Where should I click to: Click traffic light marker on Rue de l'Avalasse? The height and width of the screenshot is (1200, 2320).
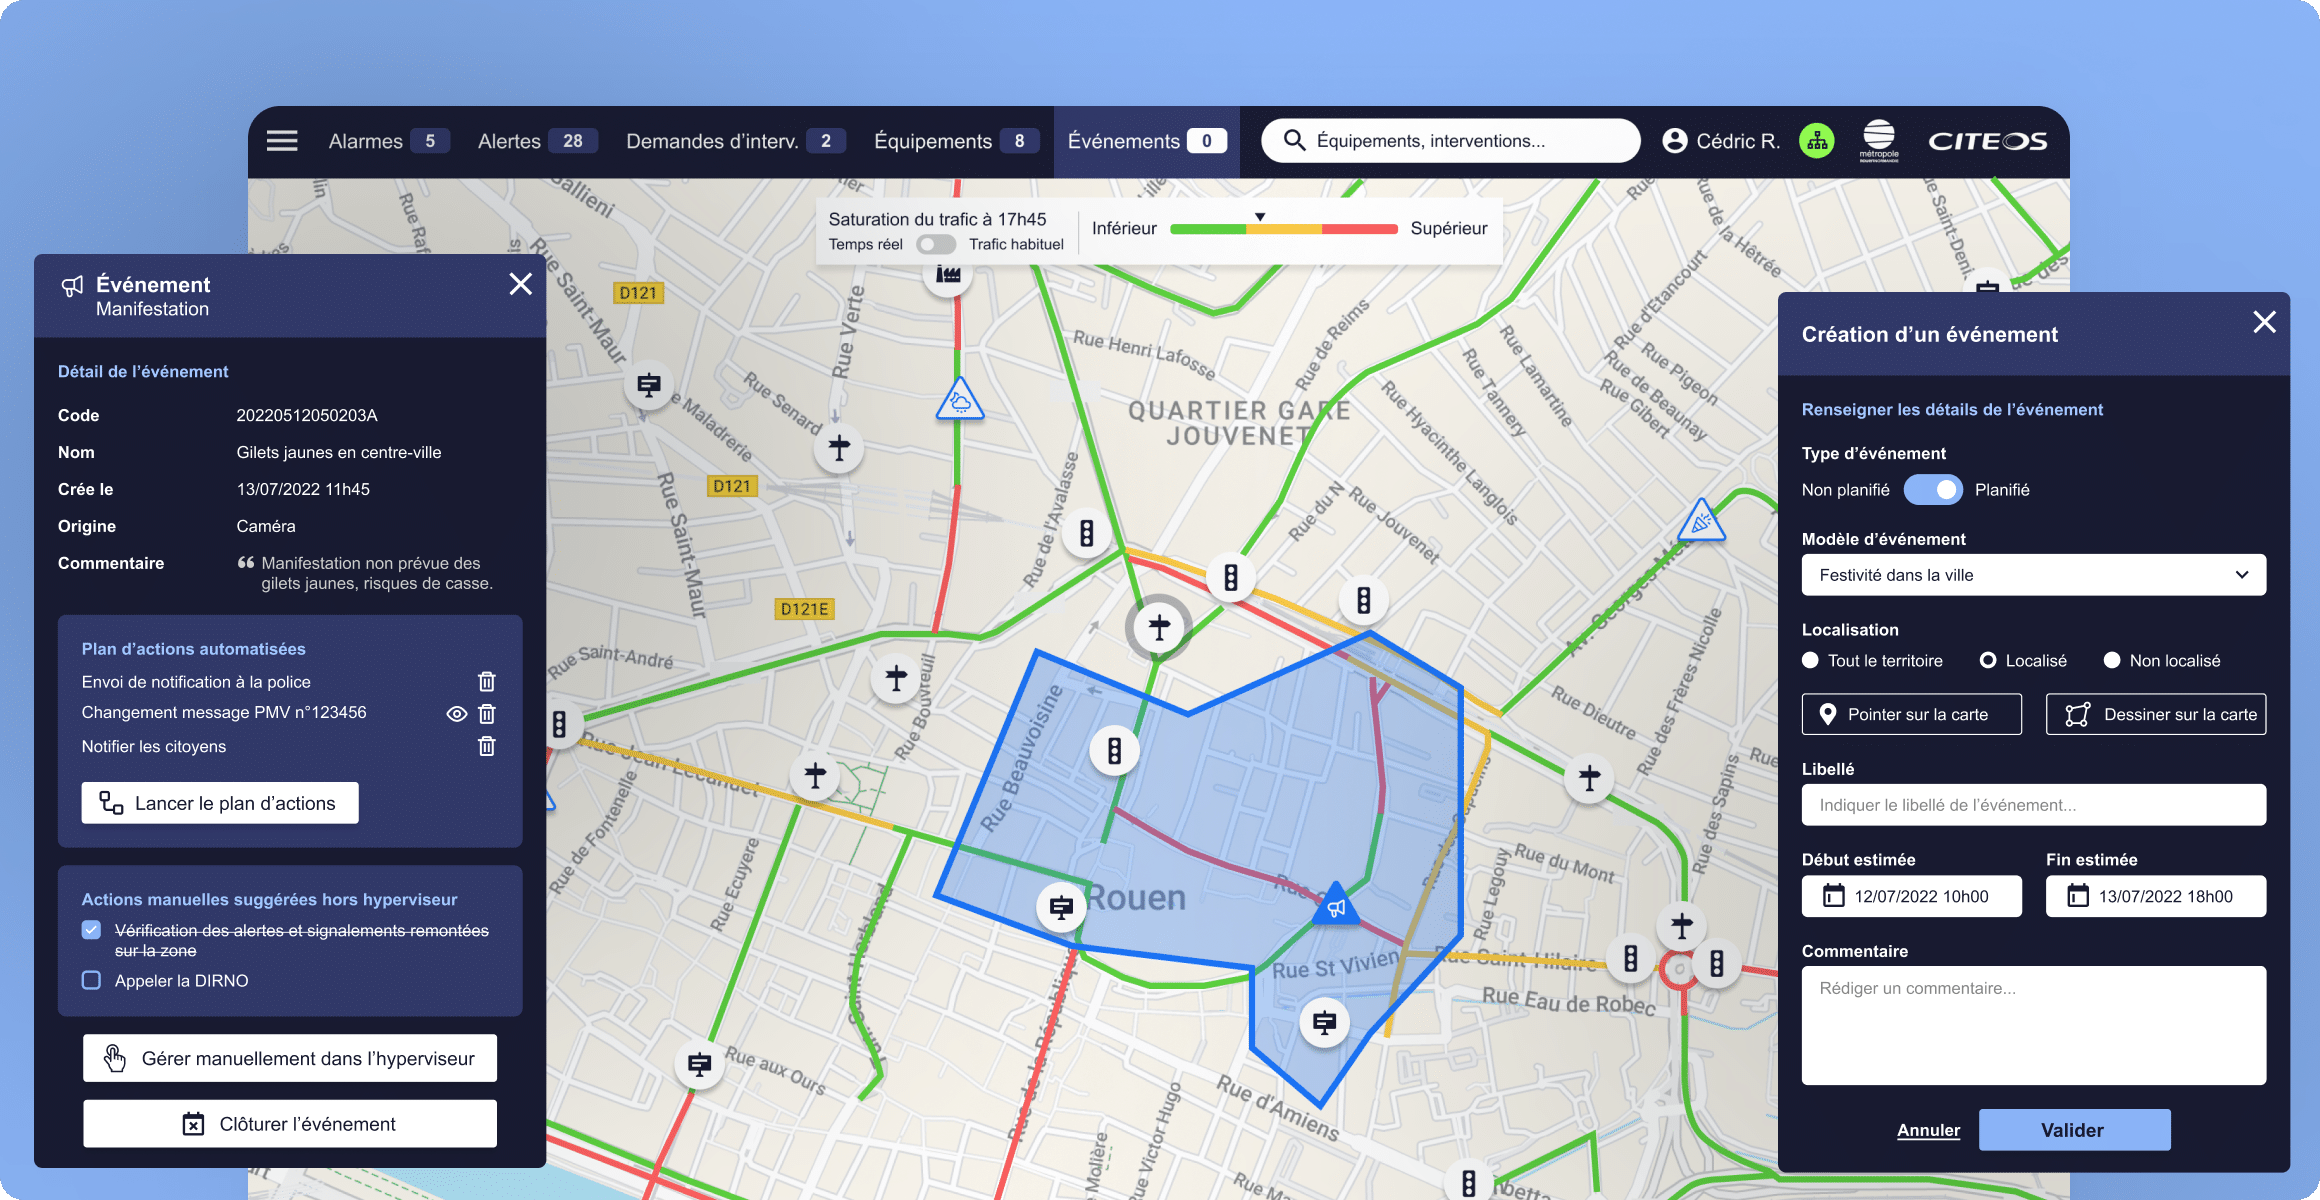(1086, 533)
